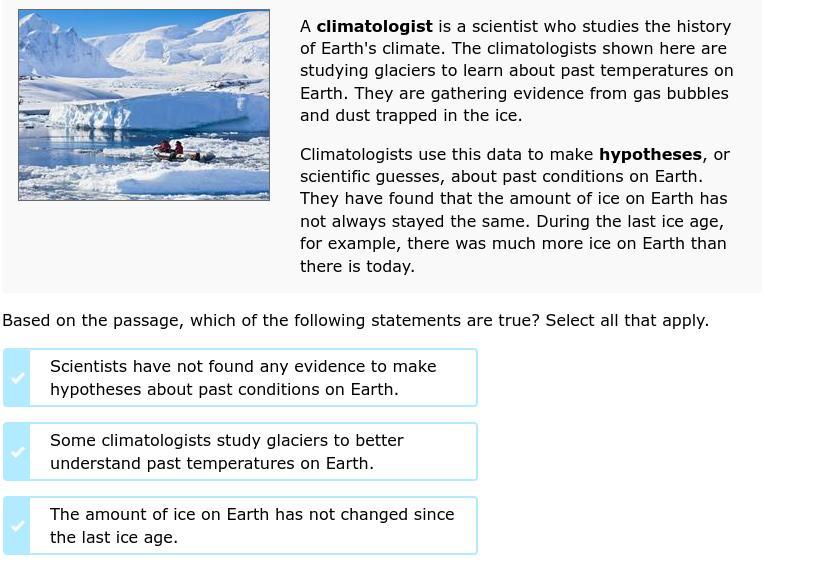The width and height of the screenshot is (826, 581).
Task: Click the second paragraph starting 'Climatologists use this data'
Action: (x=514, y=210)
